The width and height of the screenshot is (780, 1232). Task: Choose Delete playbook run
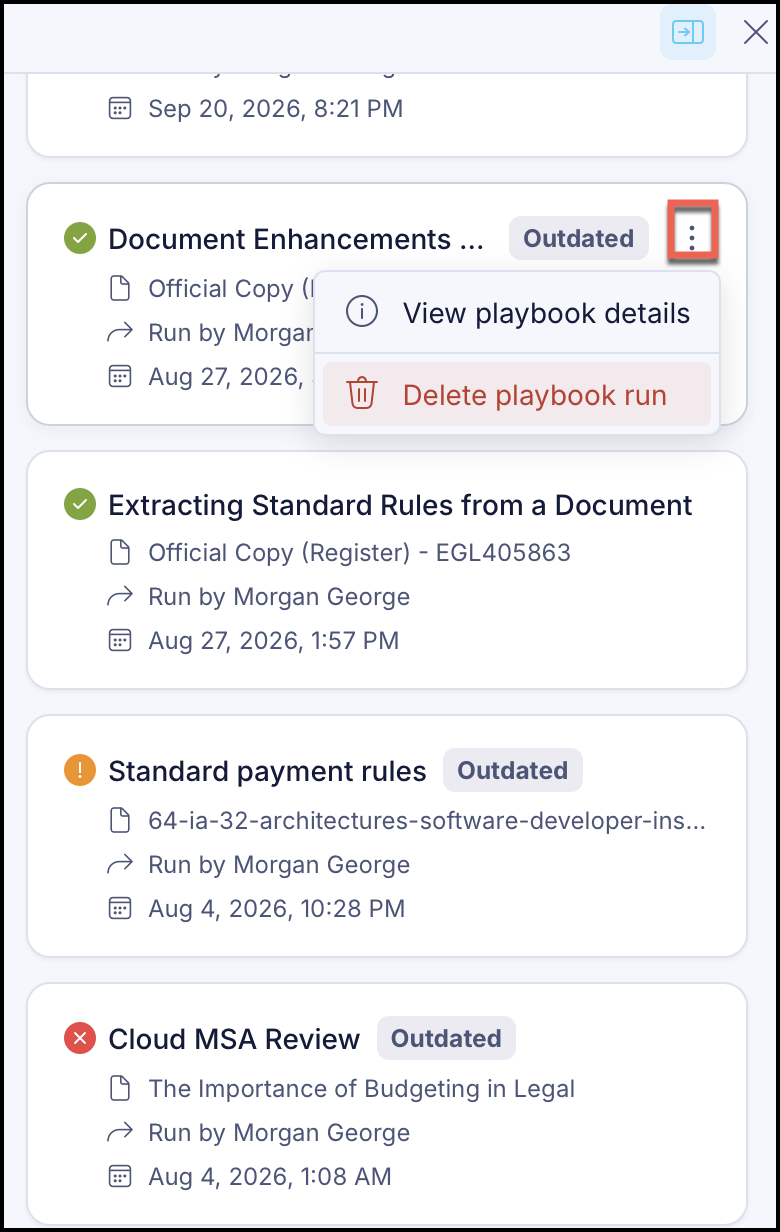pyautogui.click(x=517, y=394)
